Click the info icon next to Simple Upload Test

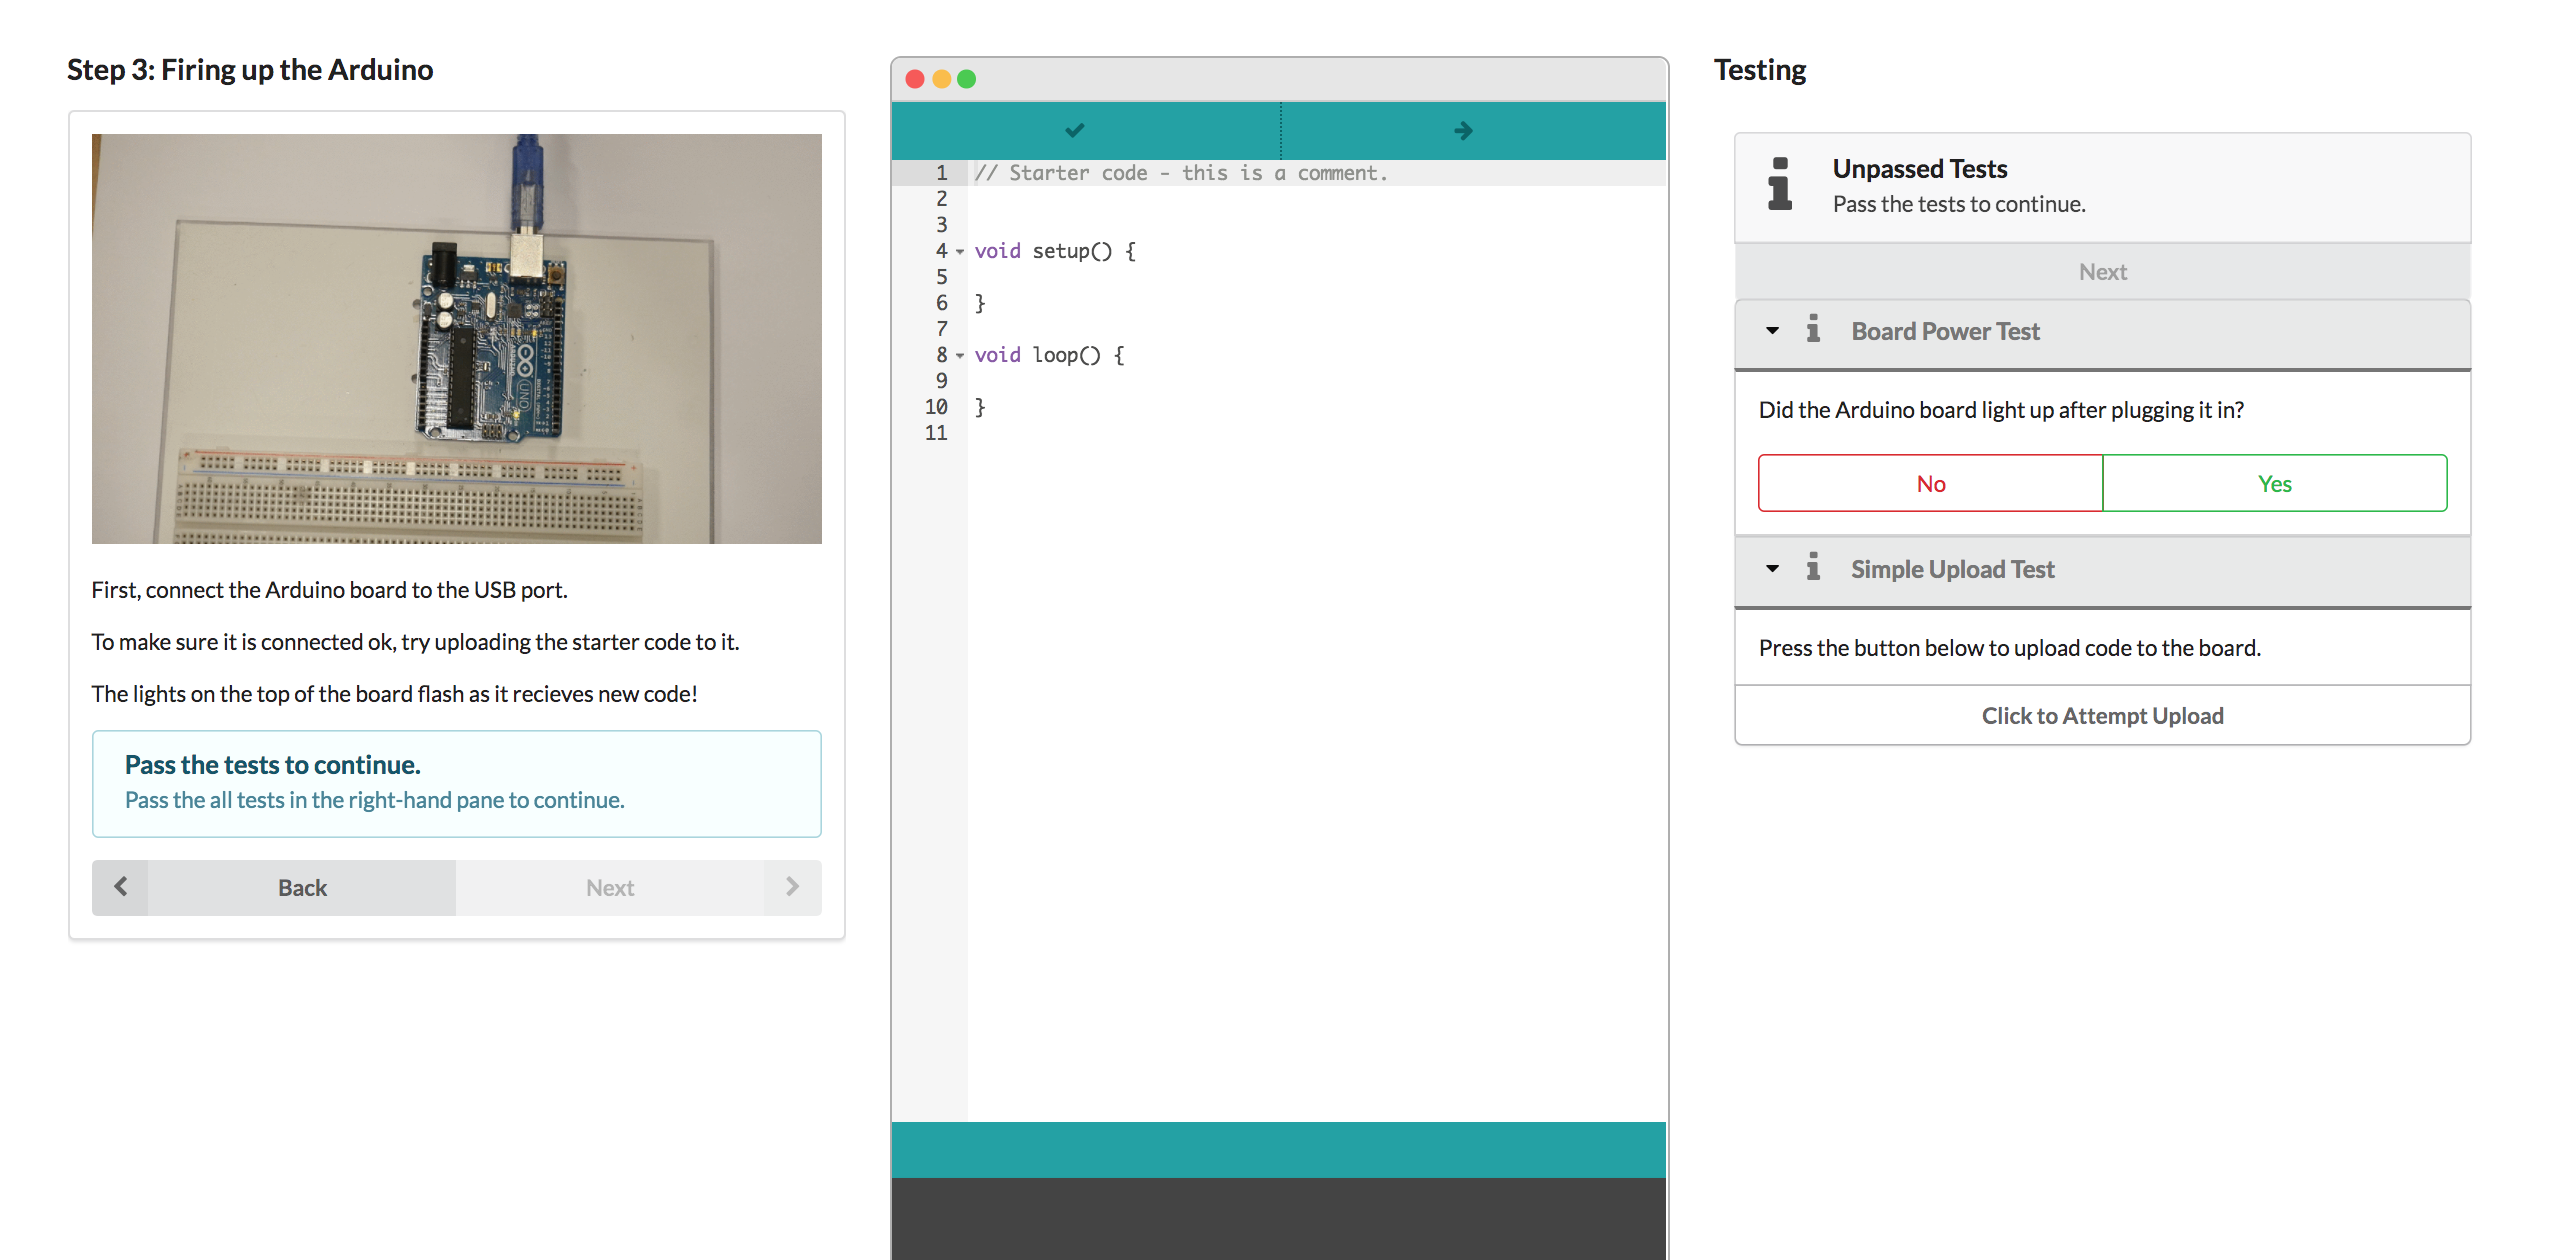[x=1813, y=567]
